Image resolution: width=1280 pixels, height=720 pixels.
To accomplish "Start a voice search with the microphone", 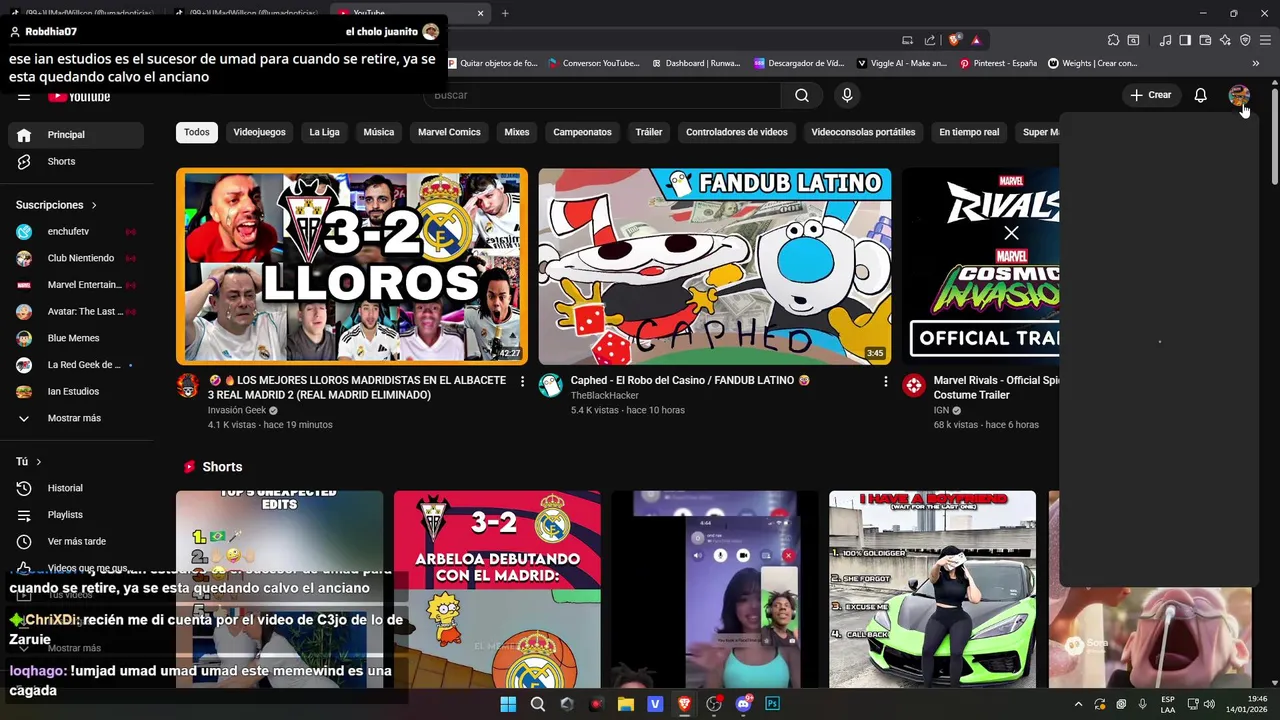I will coord(847,95).
